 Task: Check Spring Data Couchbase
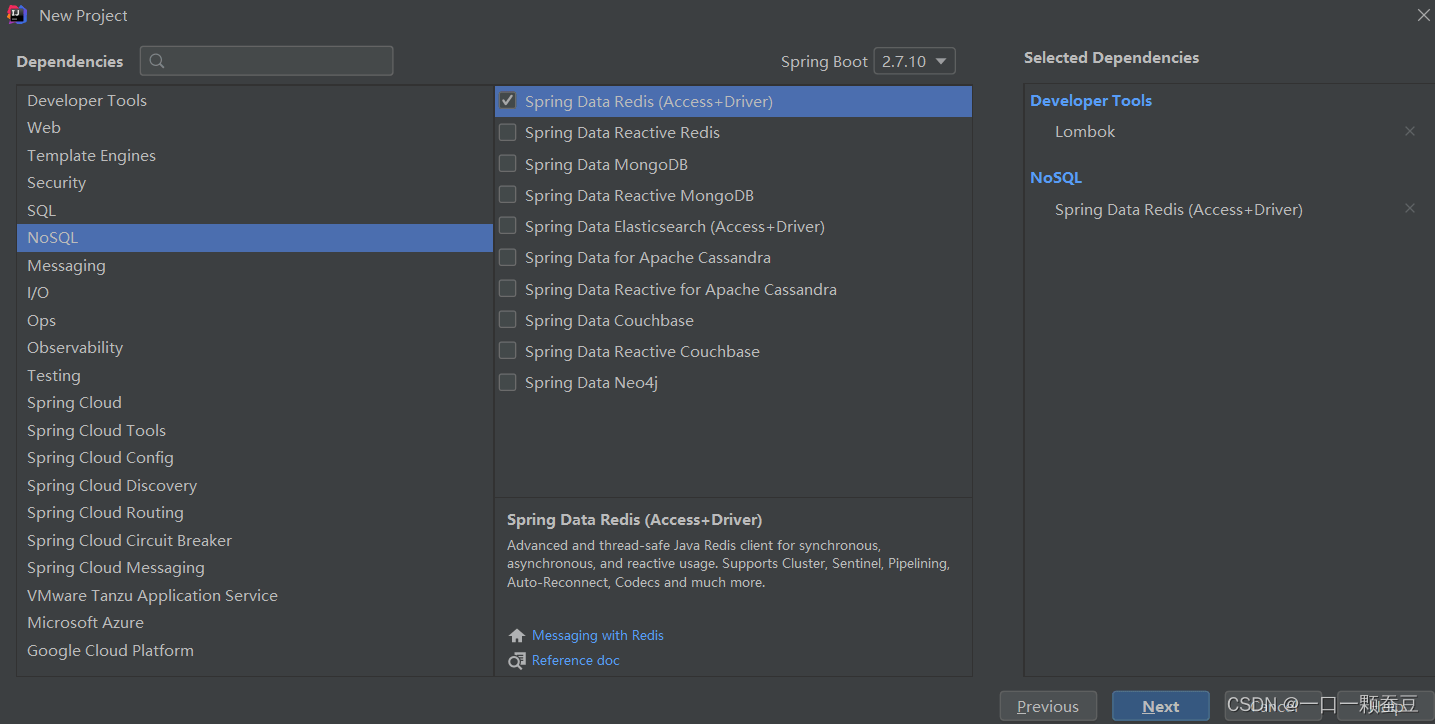click(507, 320)
